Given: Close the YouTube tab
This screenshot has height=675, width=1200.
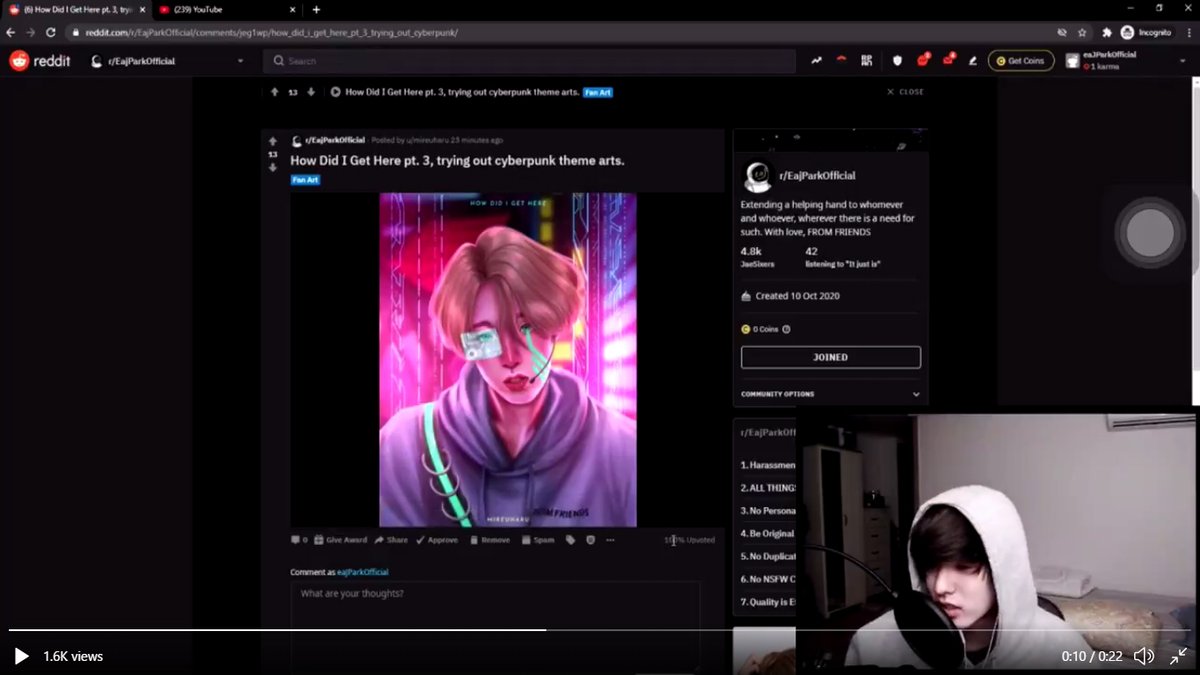Looking at the screenshot, I should 292,9.
